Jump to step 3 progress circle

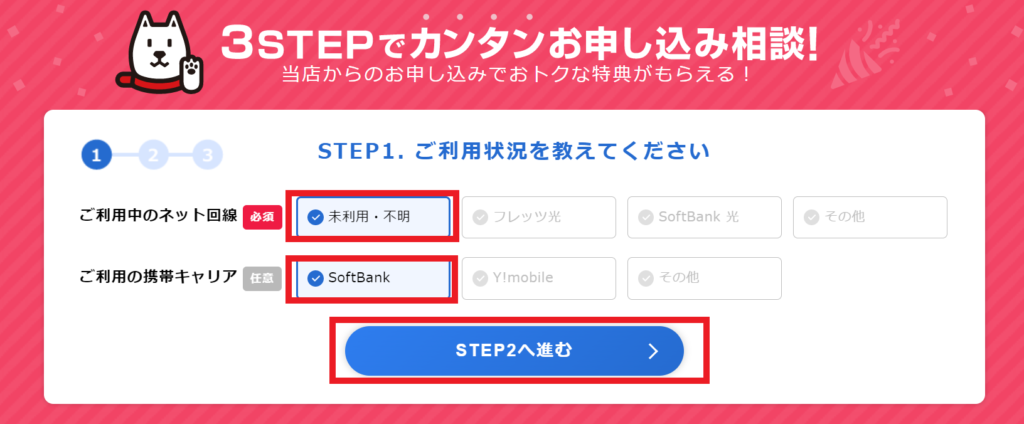point(208,155)
